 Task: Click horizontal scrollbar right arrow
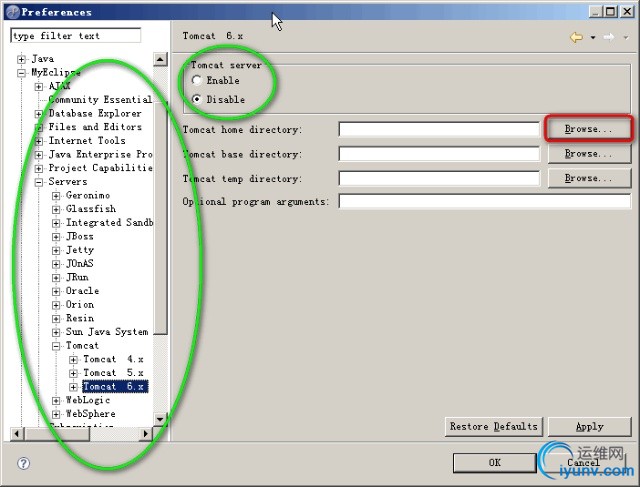pyautogui.click(x=146, y=434)
